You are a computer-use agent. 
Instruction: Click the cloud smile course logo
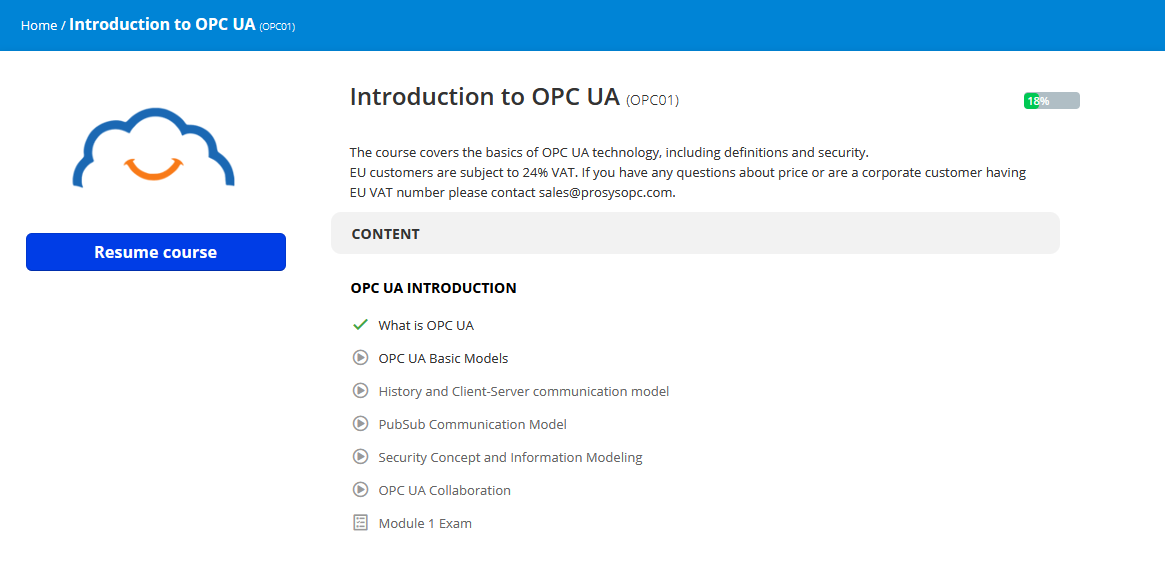[x=154, y=148]
